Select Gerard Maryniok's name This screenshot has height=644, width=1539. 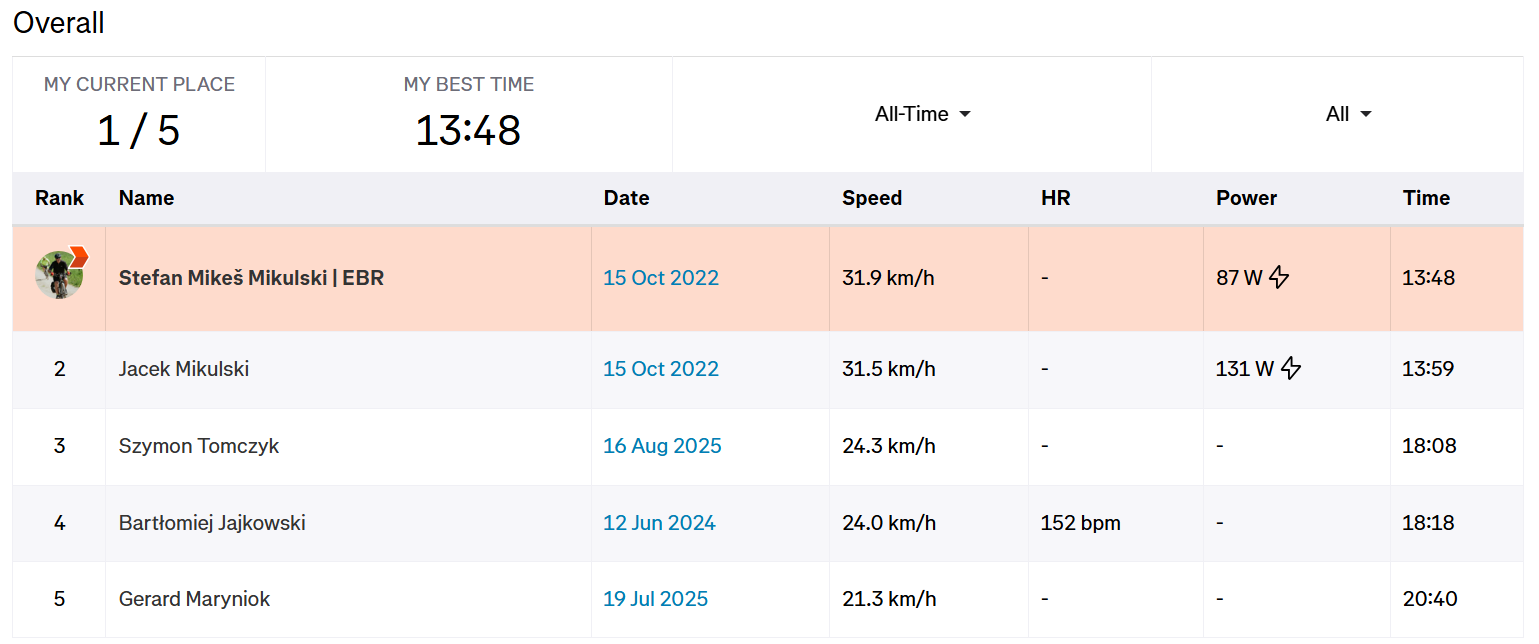(194, 600)
